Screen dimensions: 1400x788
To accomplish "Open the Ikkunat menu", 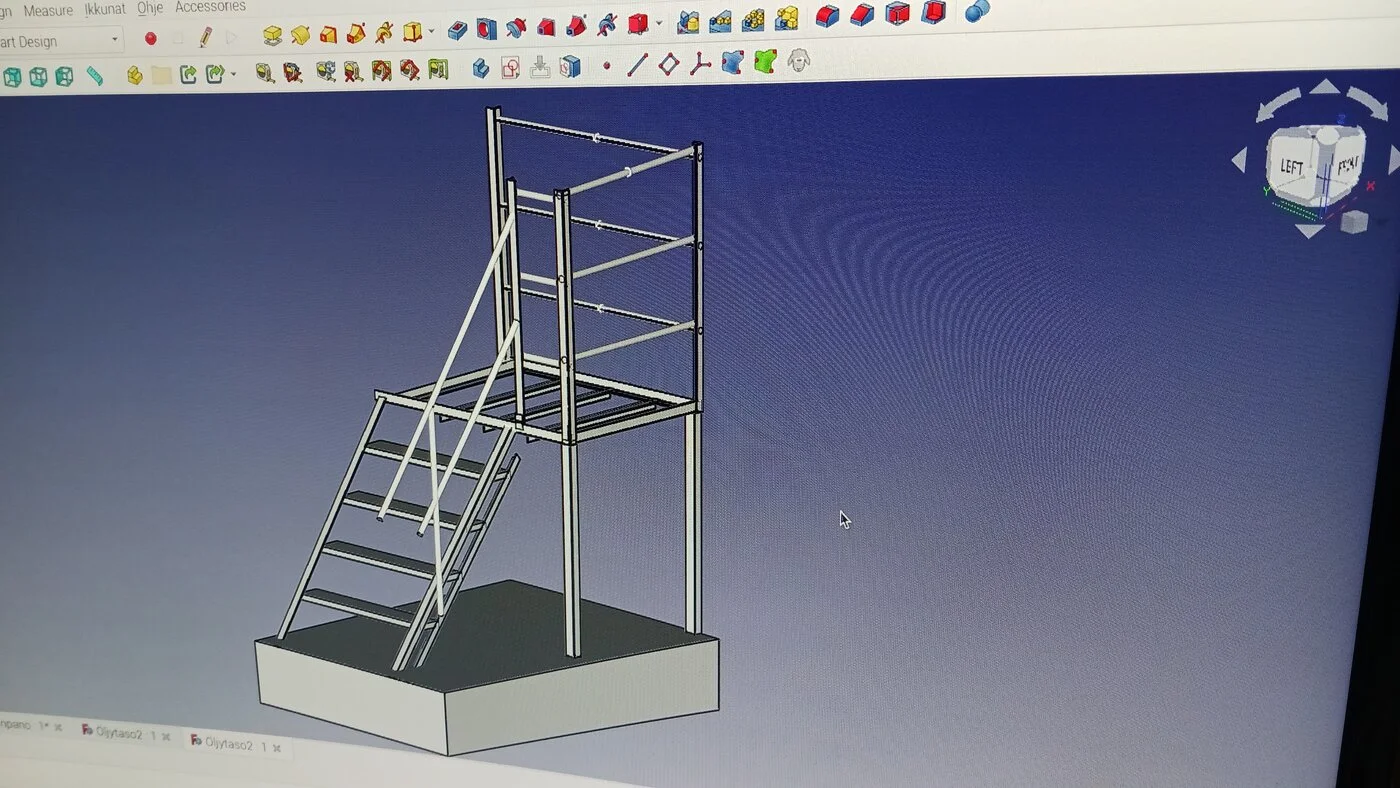I will pyautogui.click(x=105, y=9).
